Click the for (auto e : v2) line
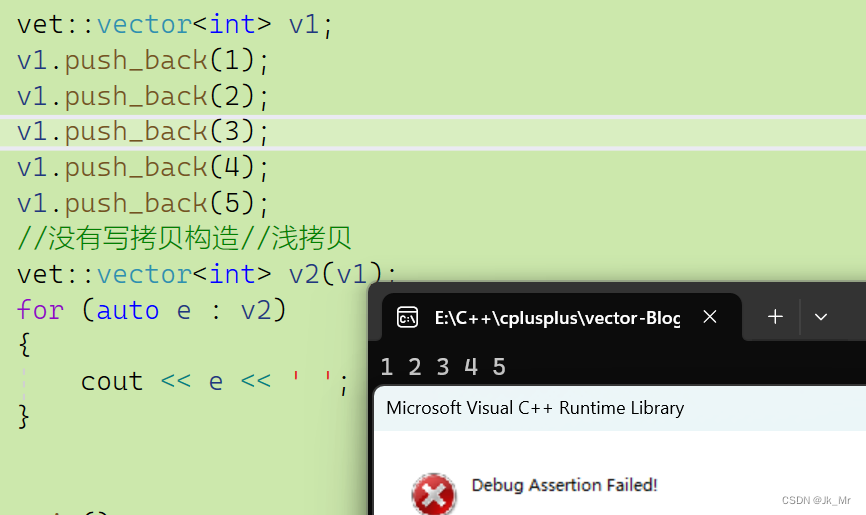Viewport: 866px width, 515px height. pyautogui.click(x=151, y=311)
